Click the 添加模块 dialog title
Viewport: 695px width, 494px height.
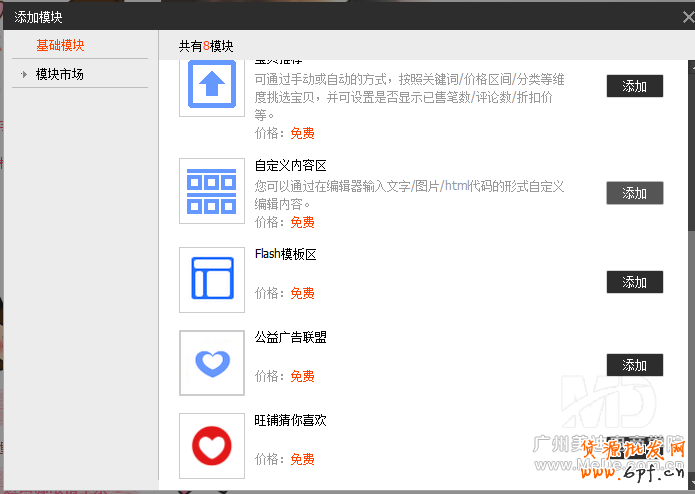(x=41, y=16)
